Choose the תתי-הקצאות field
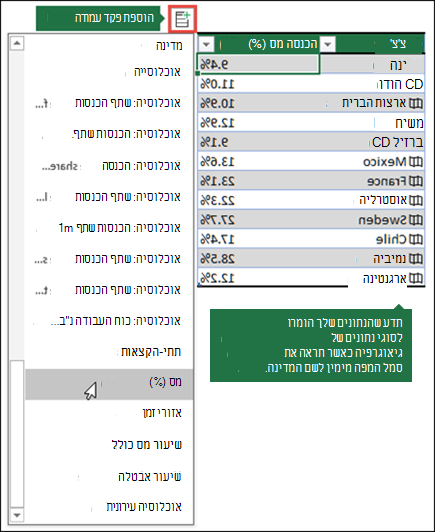 (x=109, y=352)
